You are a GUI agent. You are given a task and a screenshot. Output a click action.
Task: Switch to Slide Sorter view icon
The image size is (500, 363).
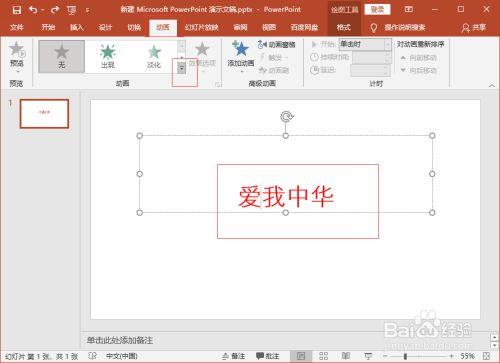point(323,356)
